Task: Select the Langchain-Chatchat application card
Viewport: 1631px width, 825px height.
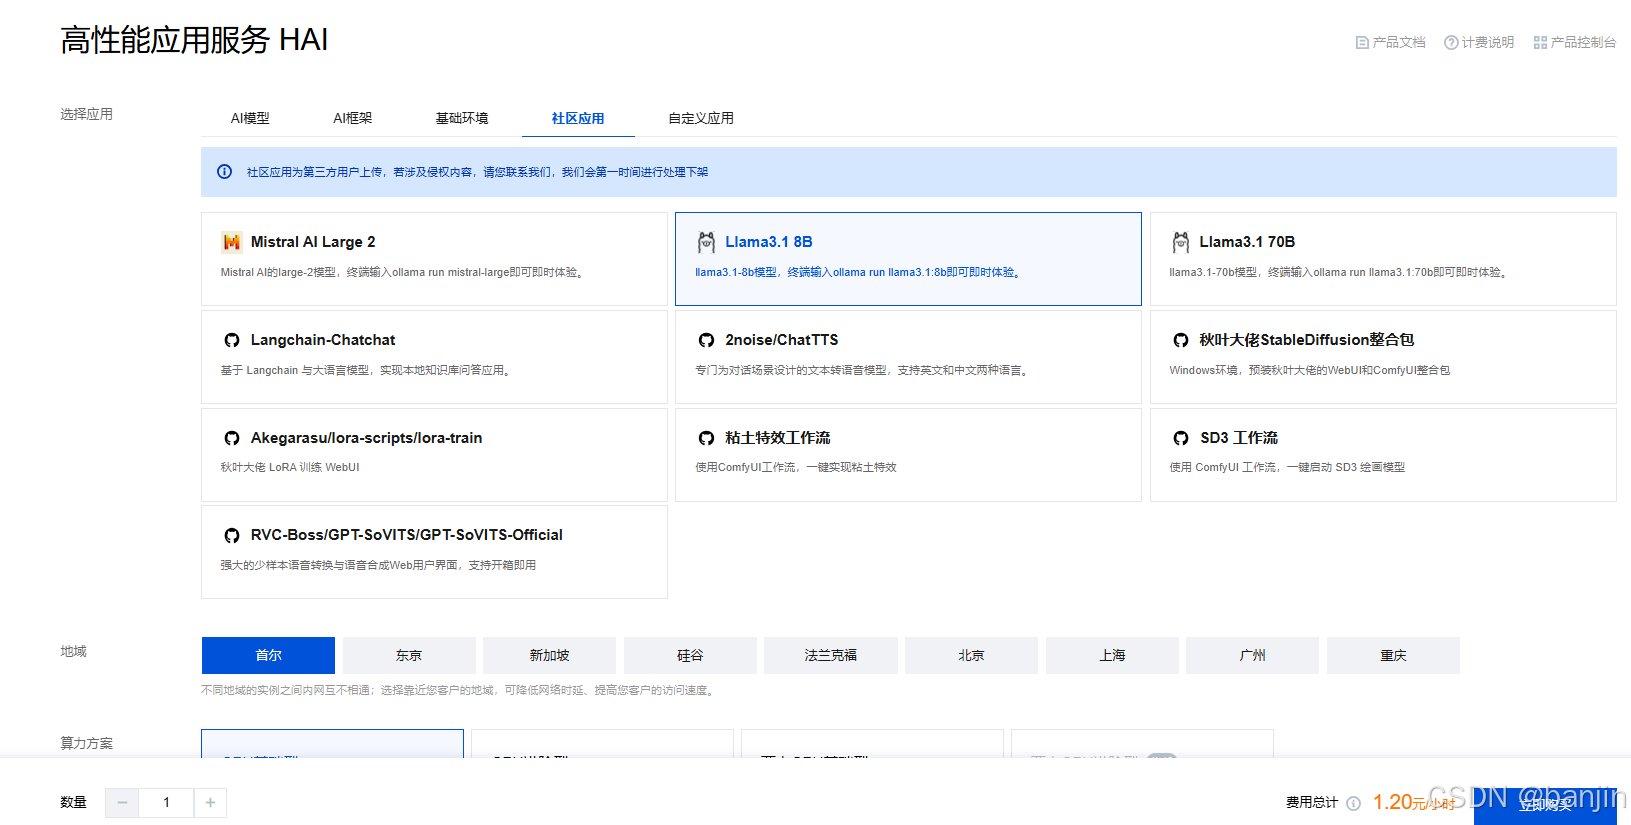Action: tap(434, 357)
